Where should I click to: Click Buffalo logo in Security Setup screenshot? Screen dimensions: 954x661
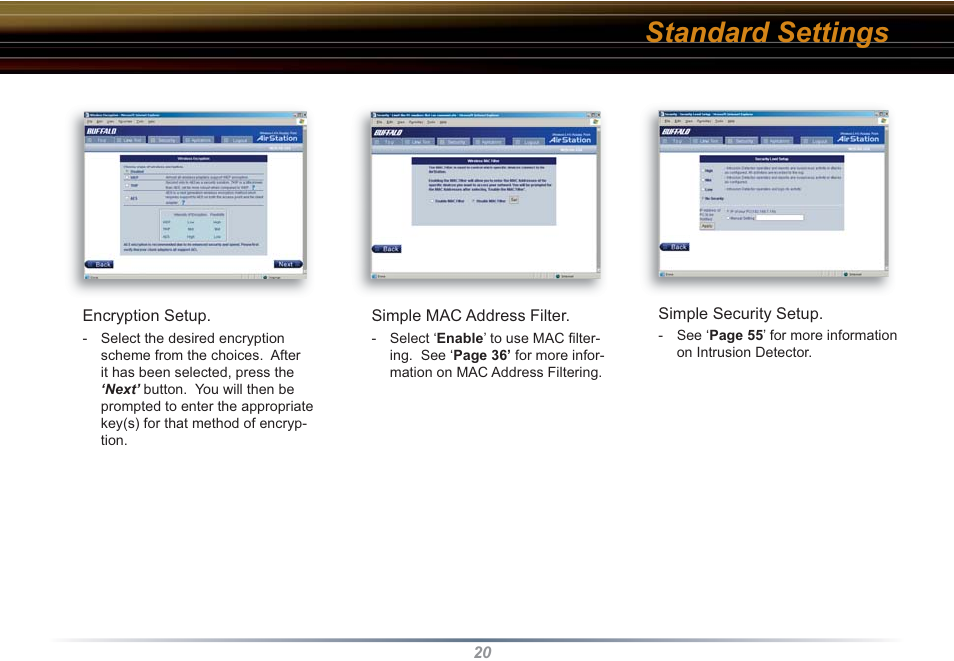676,131
